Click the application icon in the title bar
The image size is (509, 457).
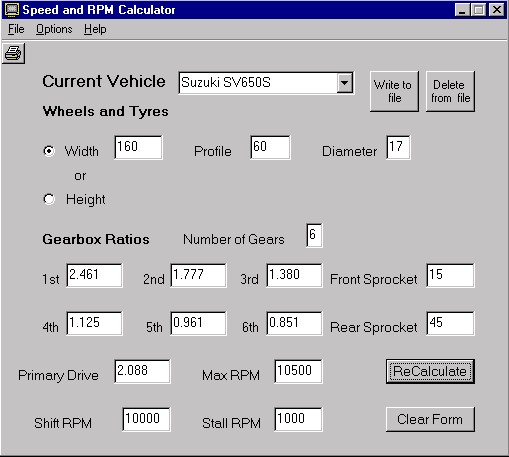(12, 10)
